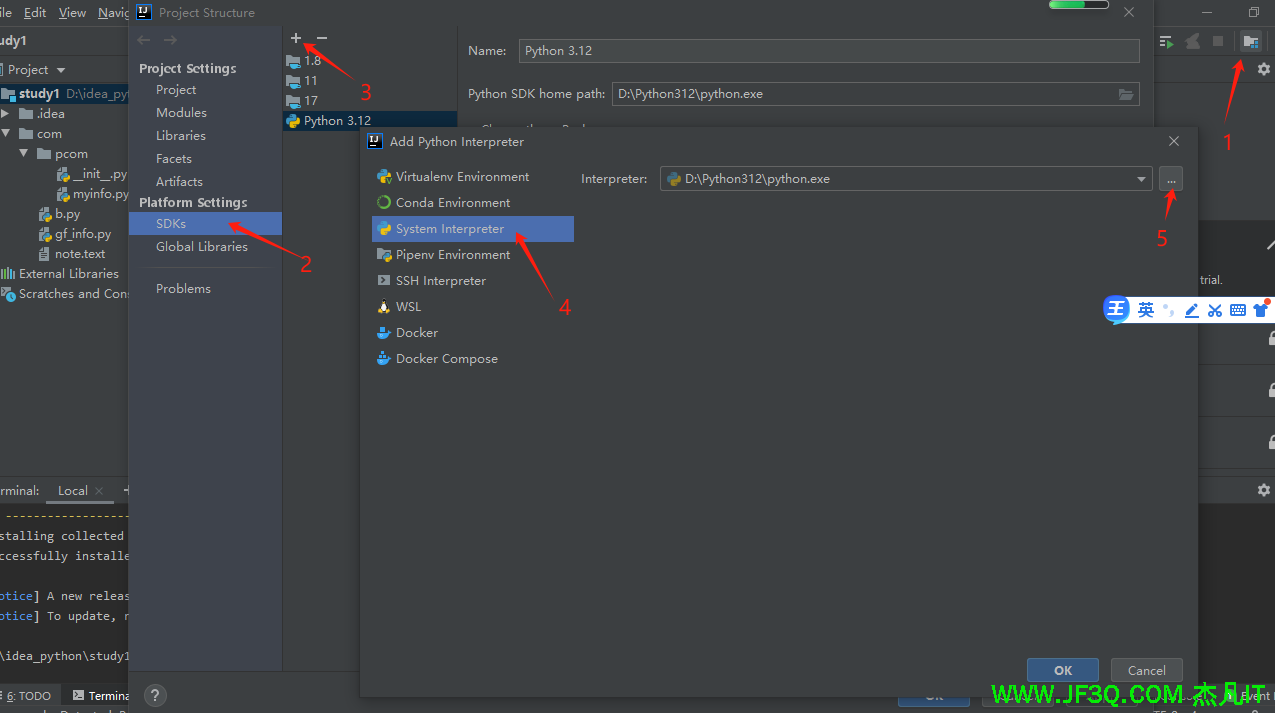Open the Project view dropdown

(36, 70)
